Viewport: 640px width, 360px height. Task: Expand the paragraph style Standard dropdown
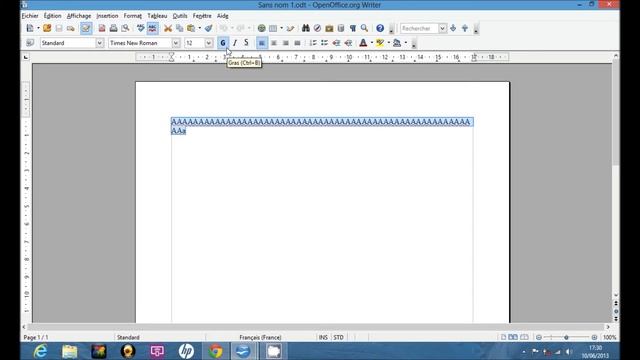[x=100, y=43]
